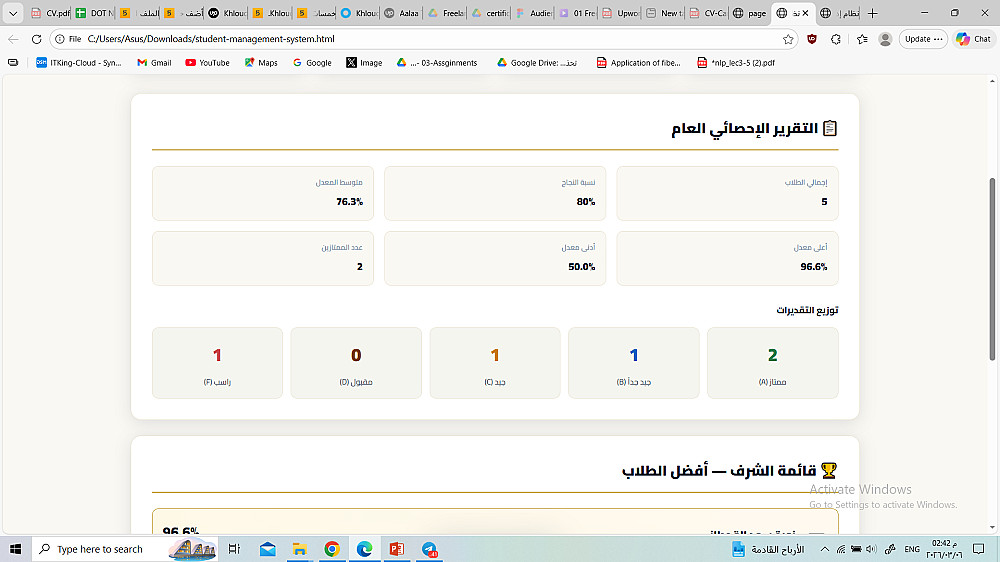Viewport: 1000px width, 562px height.
Task: Switch to the CV-Ca tab
Action: (x=707, y=13)
